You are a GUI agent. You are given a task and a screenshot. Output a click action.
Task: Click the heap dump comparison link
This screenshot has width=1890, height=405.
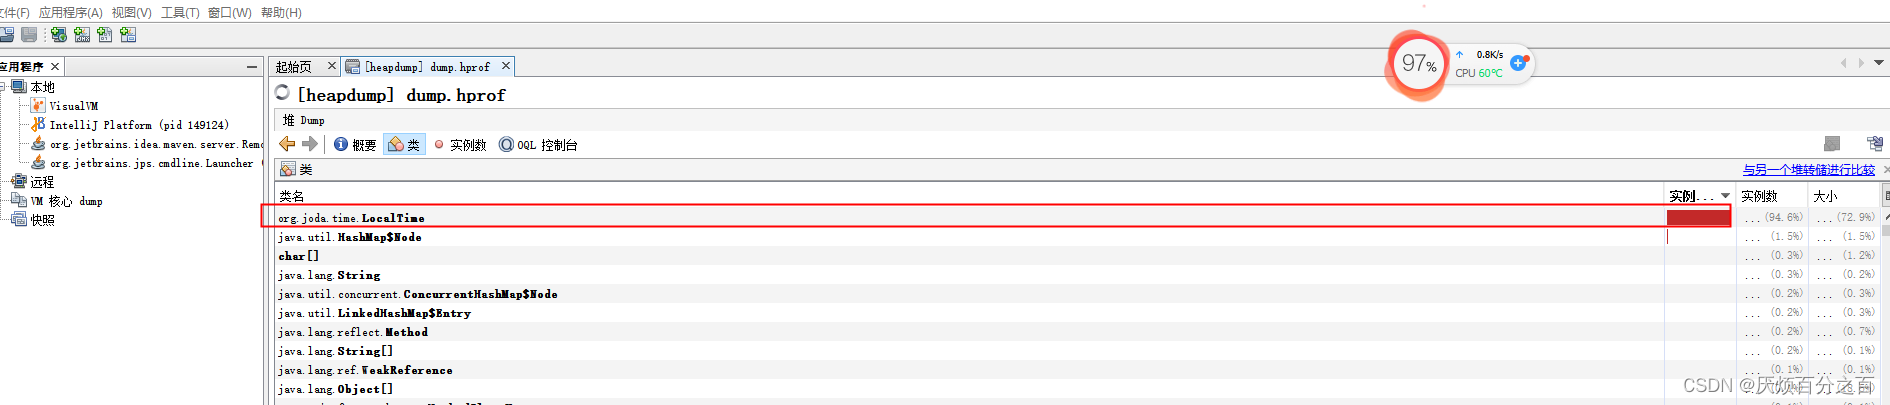pos(1808,170)
